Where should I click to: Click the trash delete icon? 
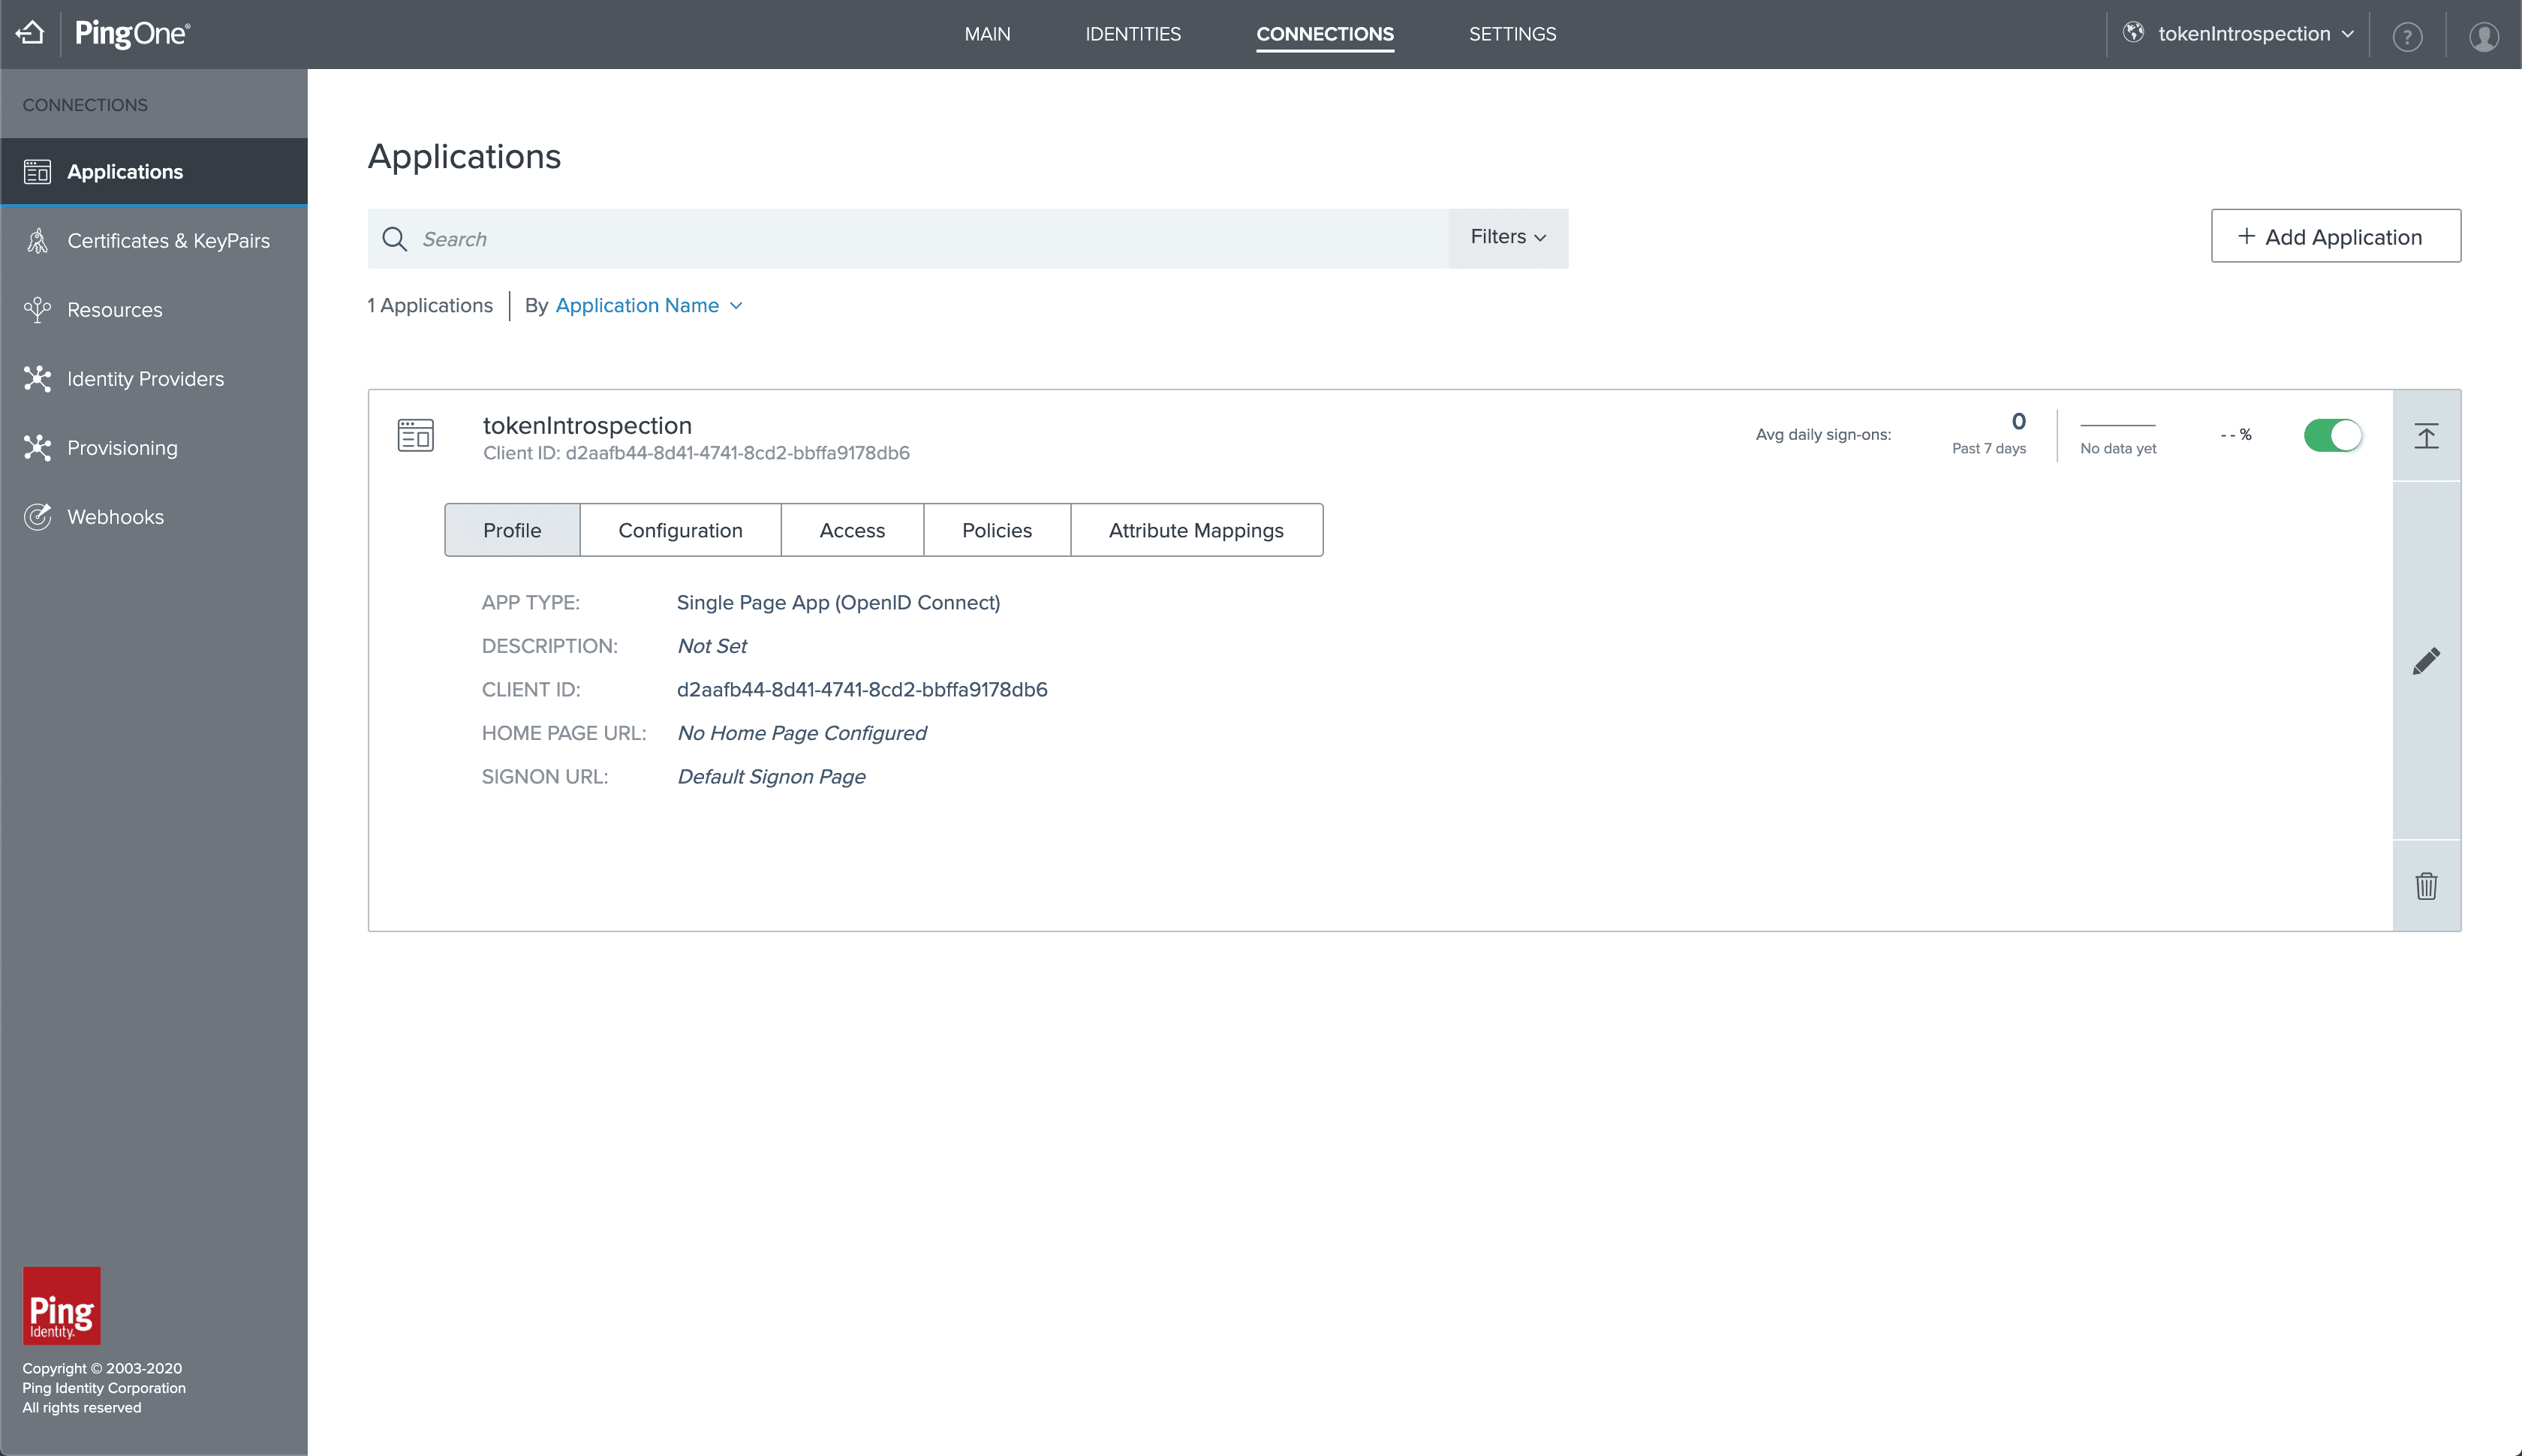point(2426,886)
